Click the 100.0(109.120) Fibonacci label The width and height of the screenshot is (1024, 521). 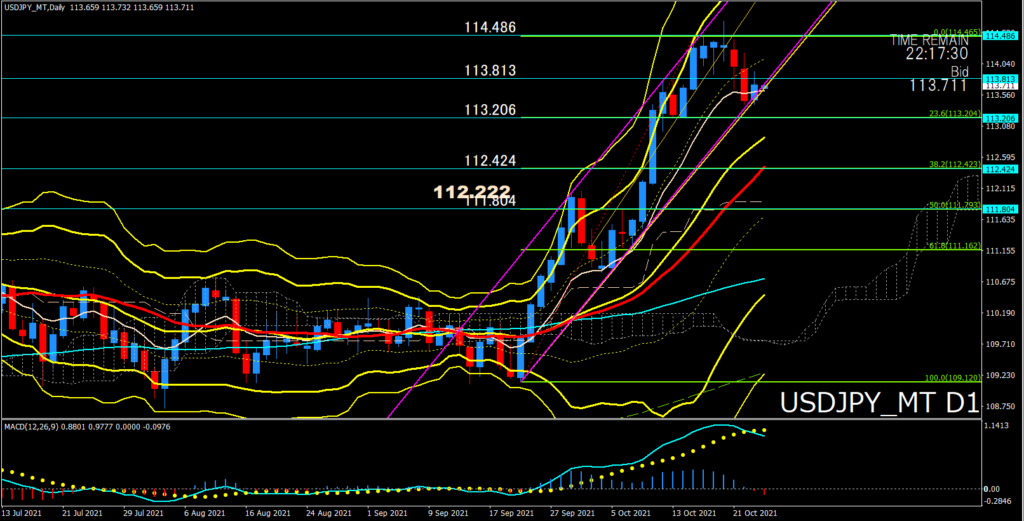tap(952, 377)
